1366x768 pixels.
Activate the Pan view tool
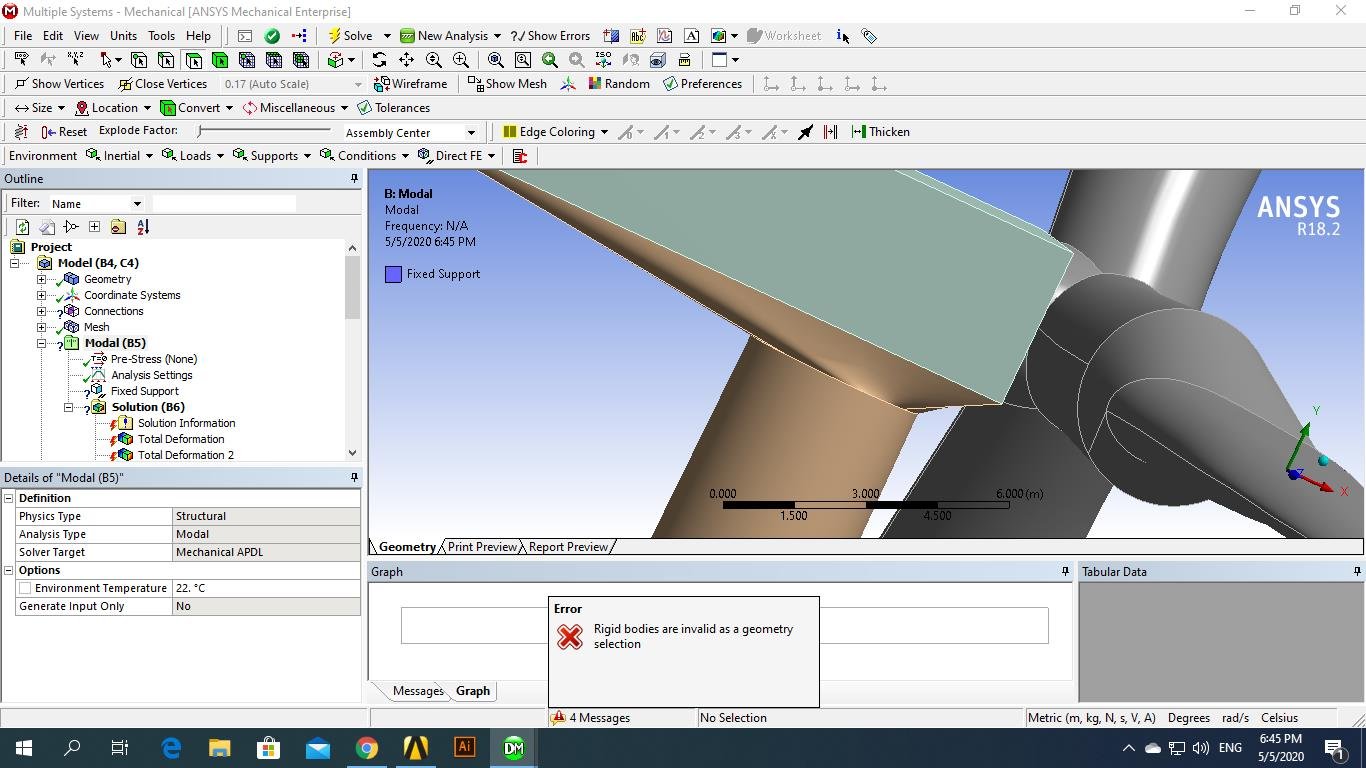click(x=406, y=60)
